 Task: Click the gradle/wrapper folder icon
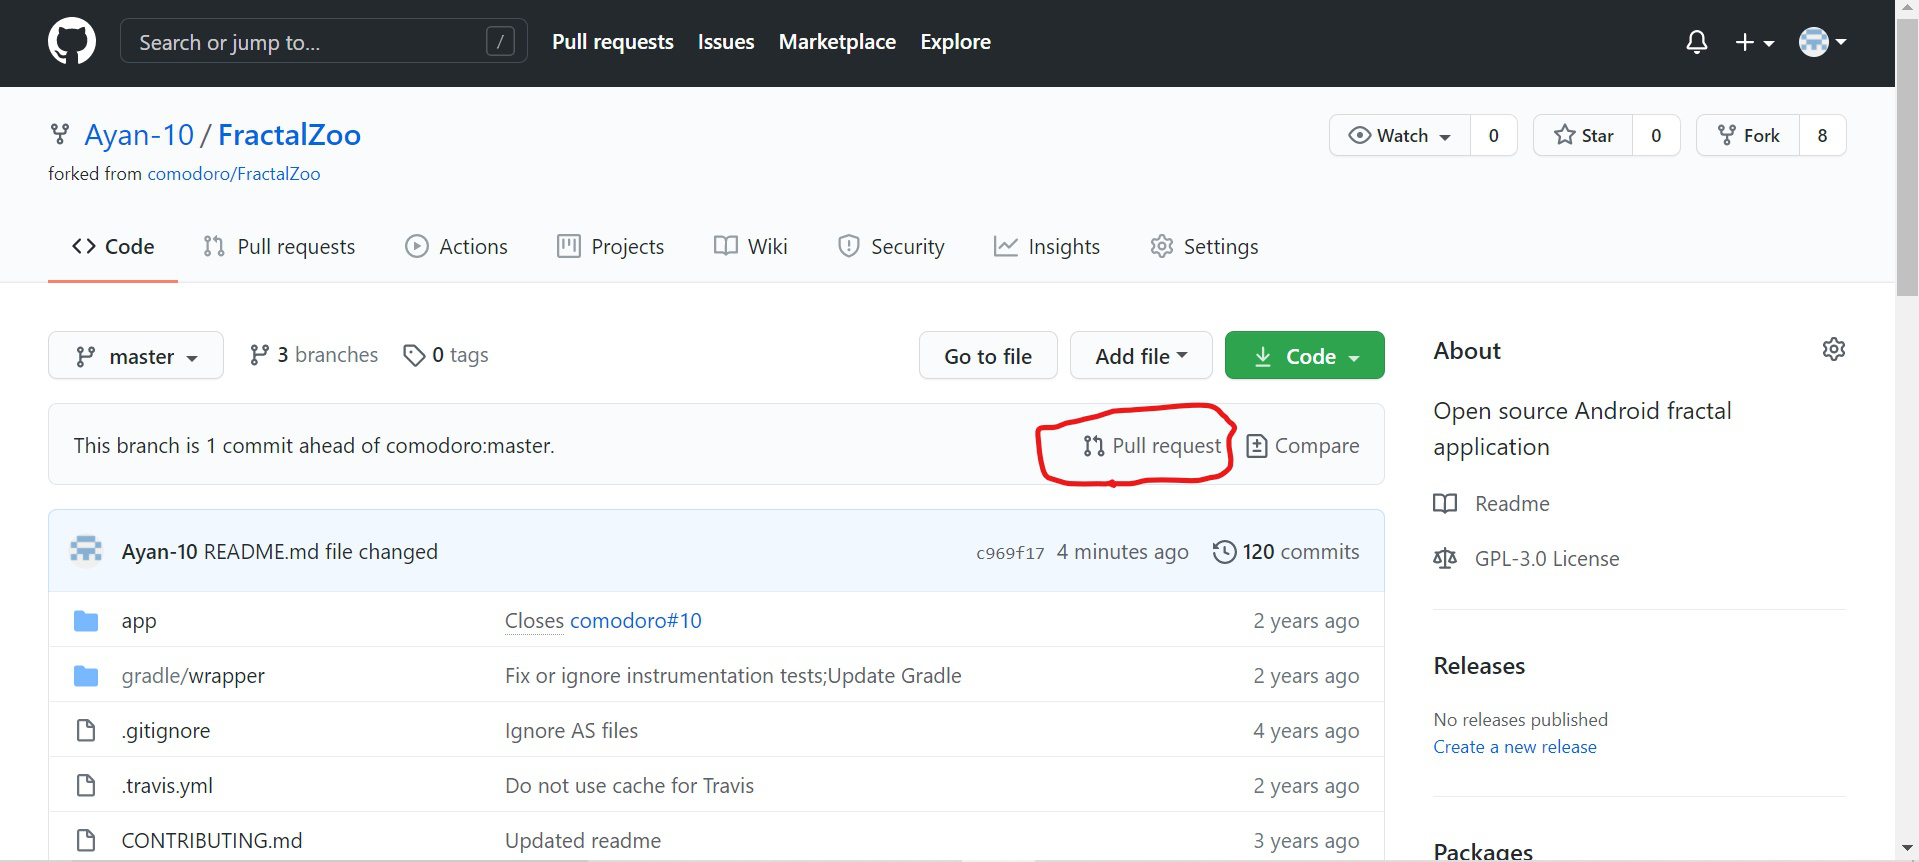tap(86, 676)
